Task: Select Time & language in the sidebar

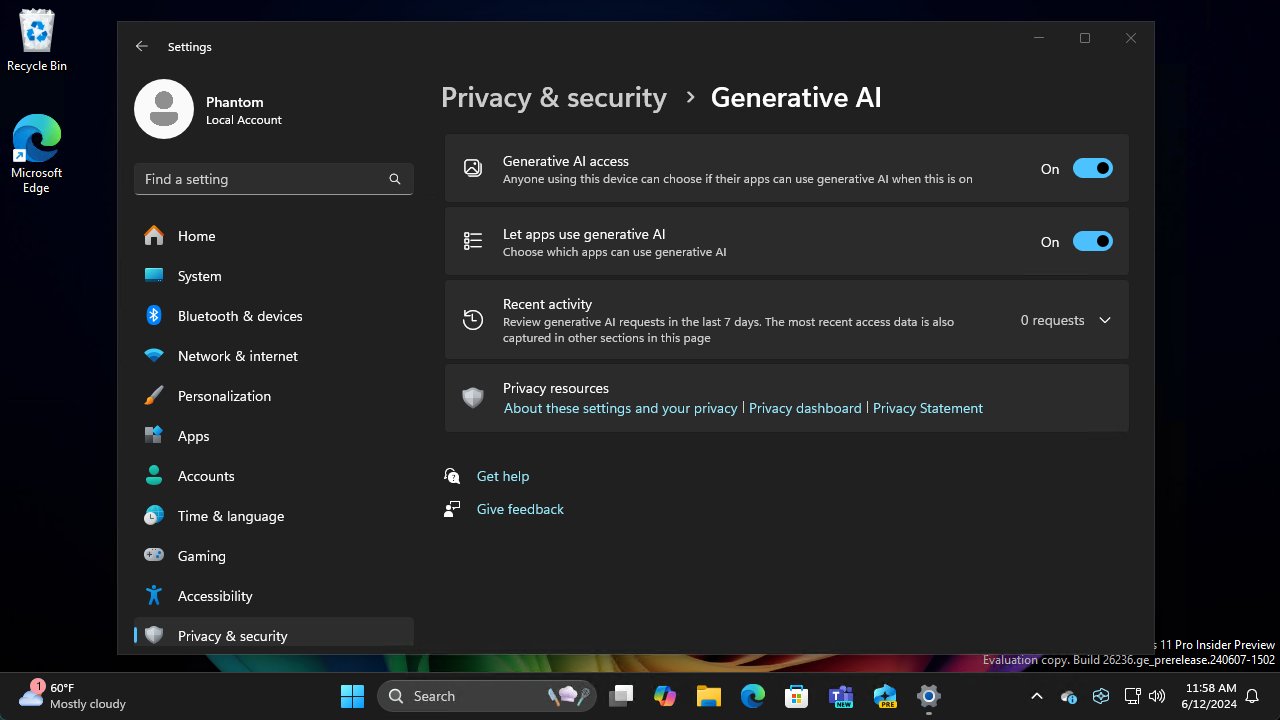Action: [230, 516]
